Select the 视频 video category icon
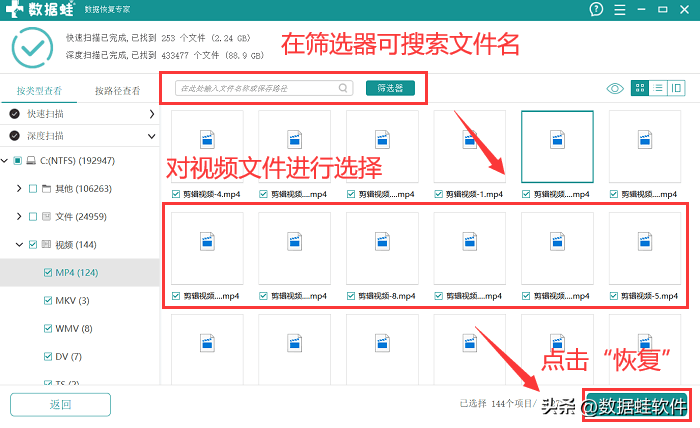 (46, 244)
